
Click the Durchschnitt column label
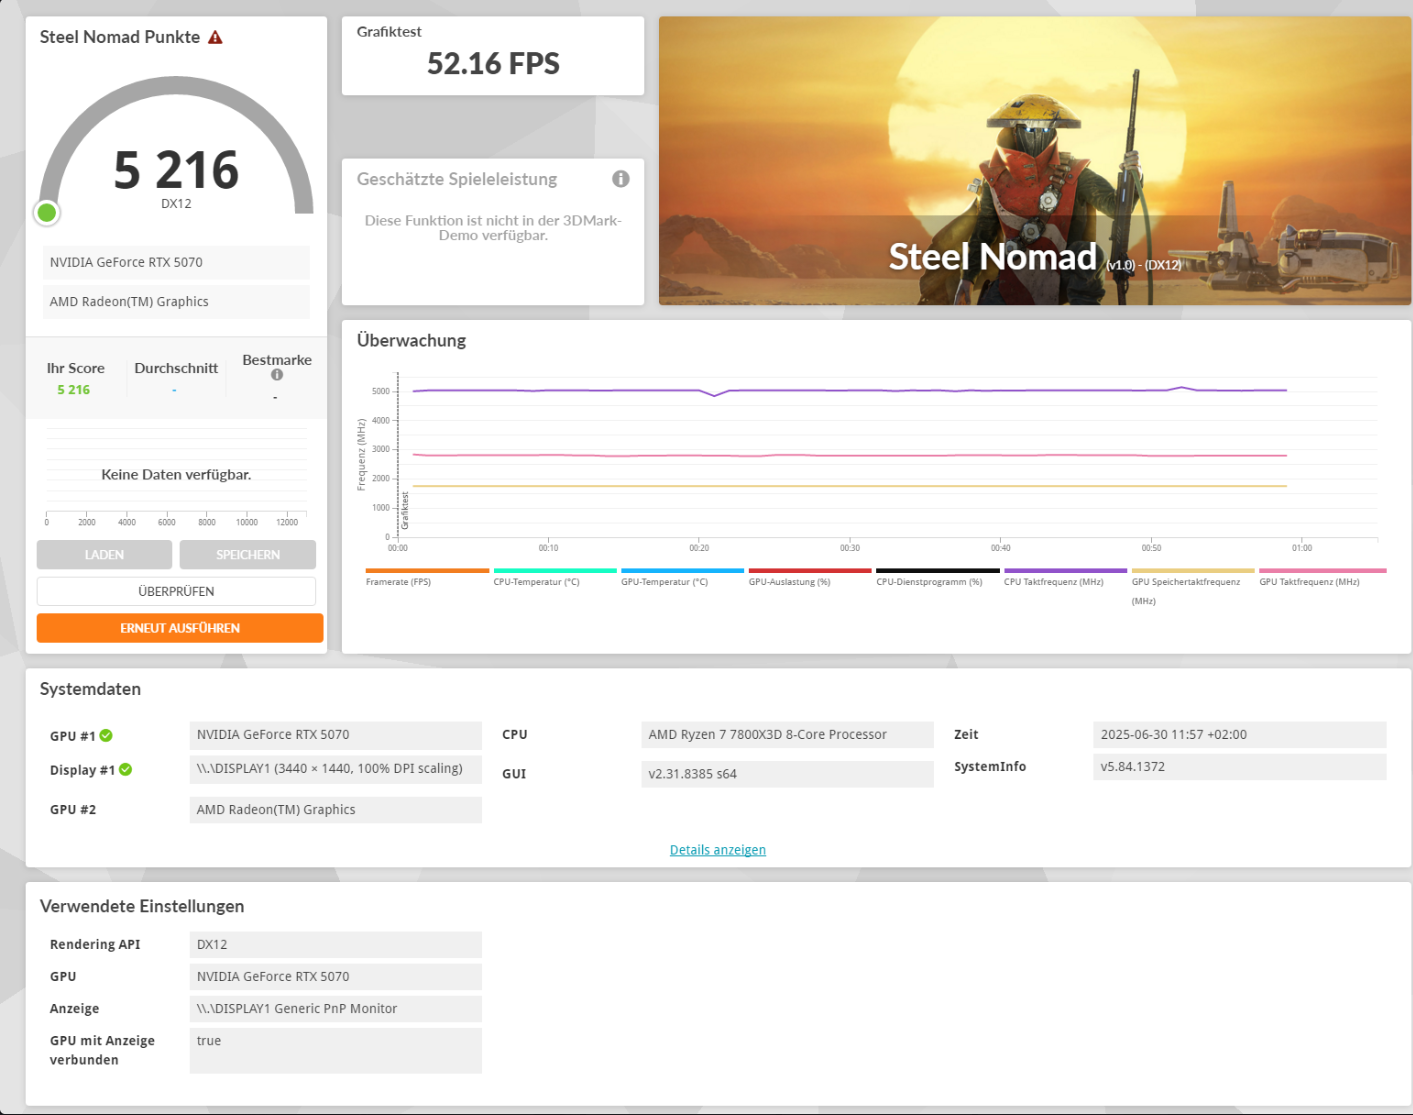[176, 368]
